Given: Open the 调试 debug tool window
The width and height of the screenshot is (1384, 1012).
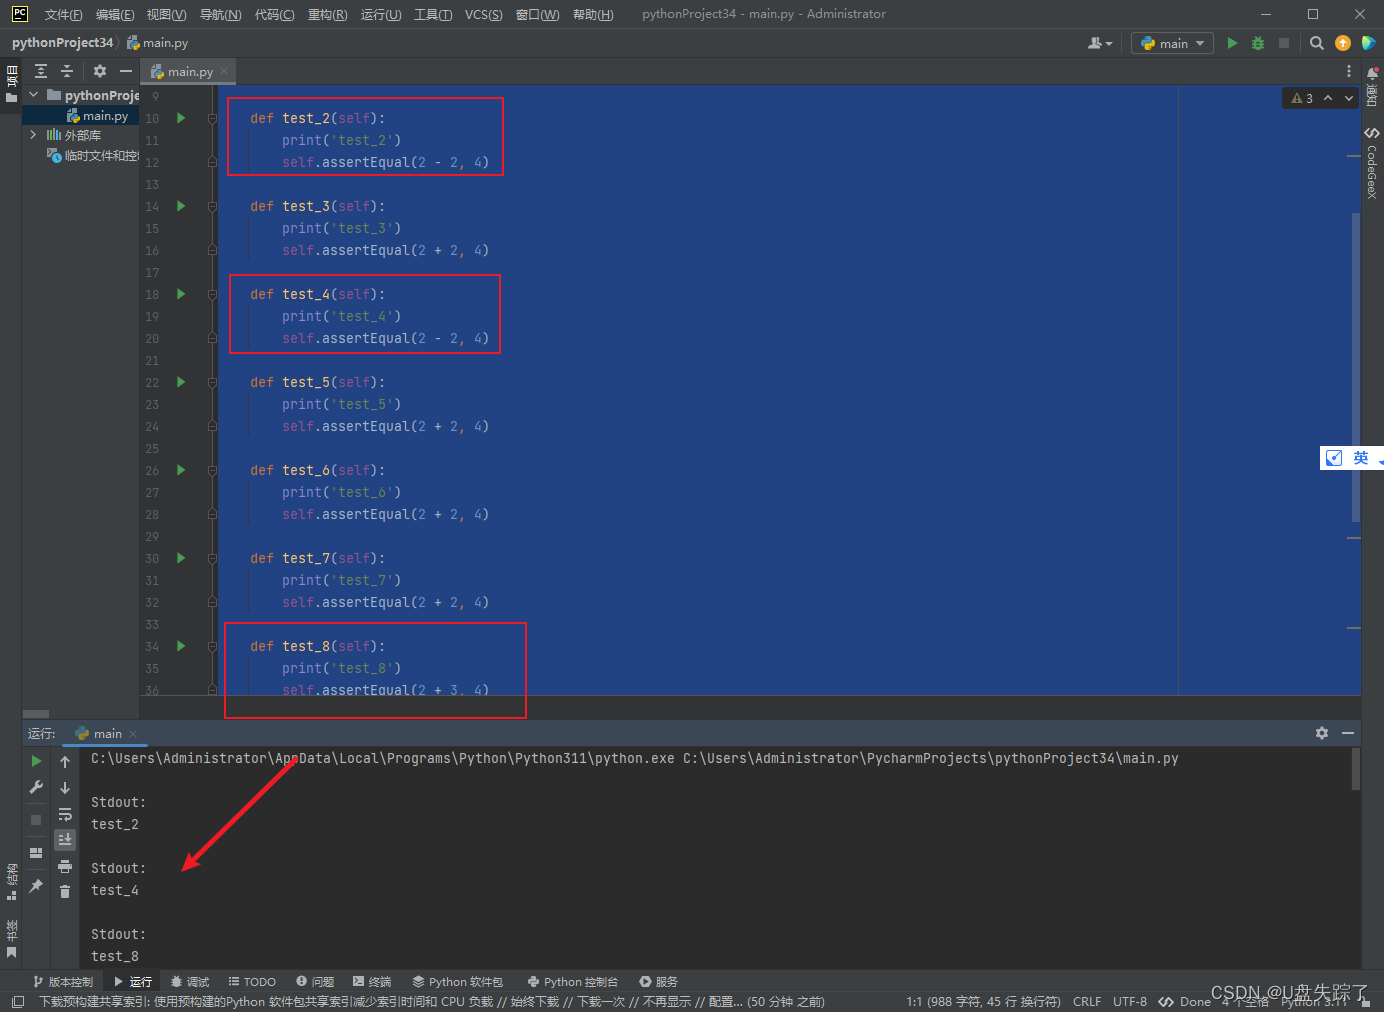Looking at the screenshot, I should [x=189, y=982].
